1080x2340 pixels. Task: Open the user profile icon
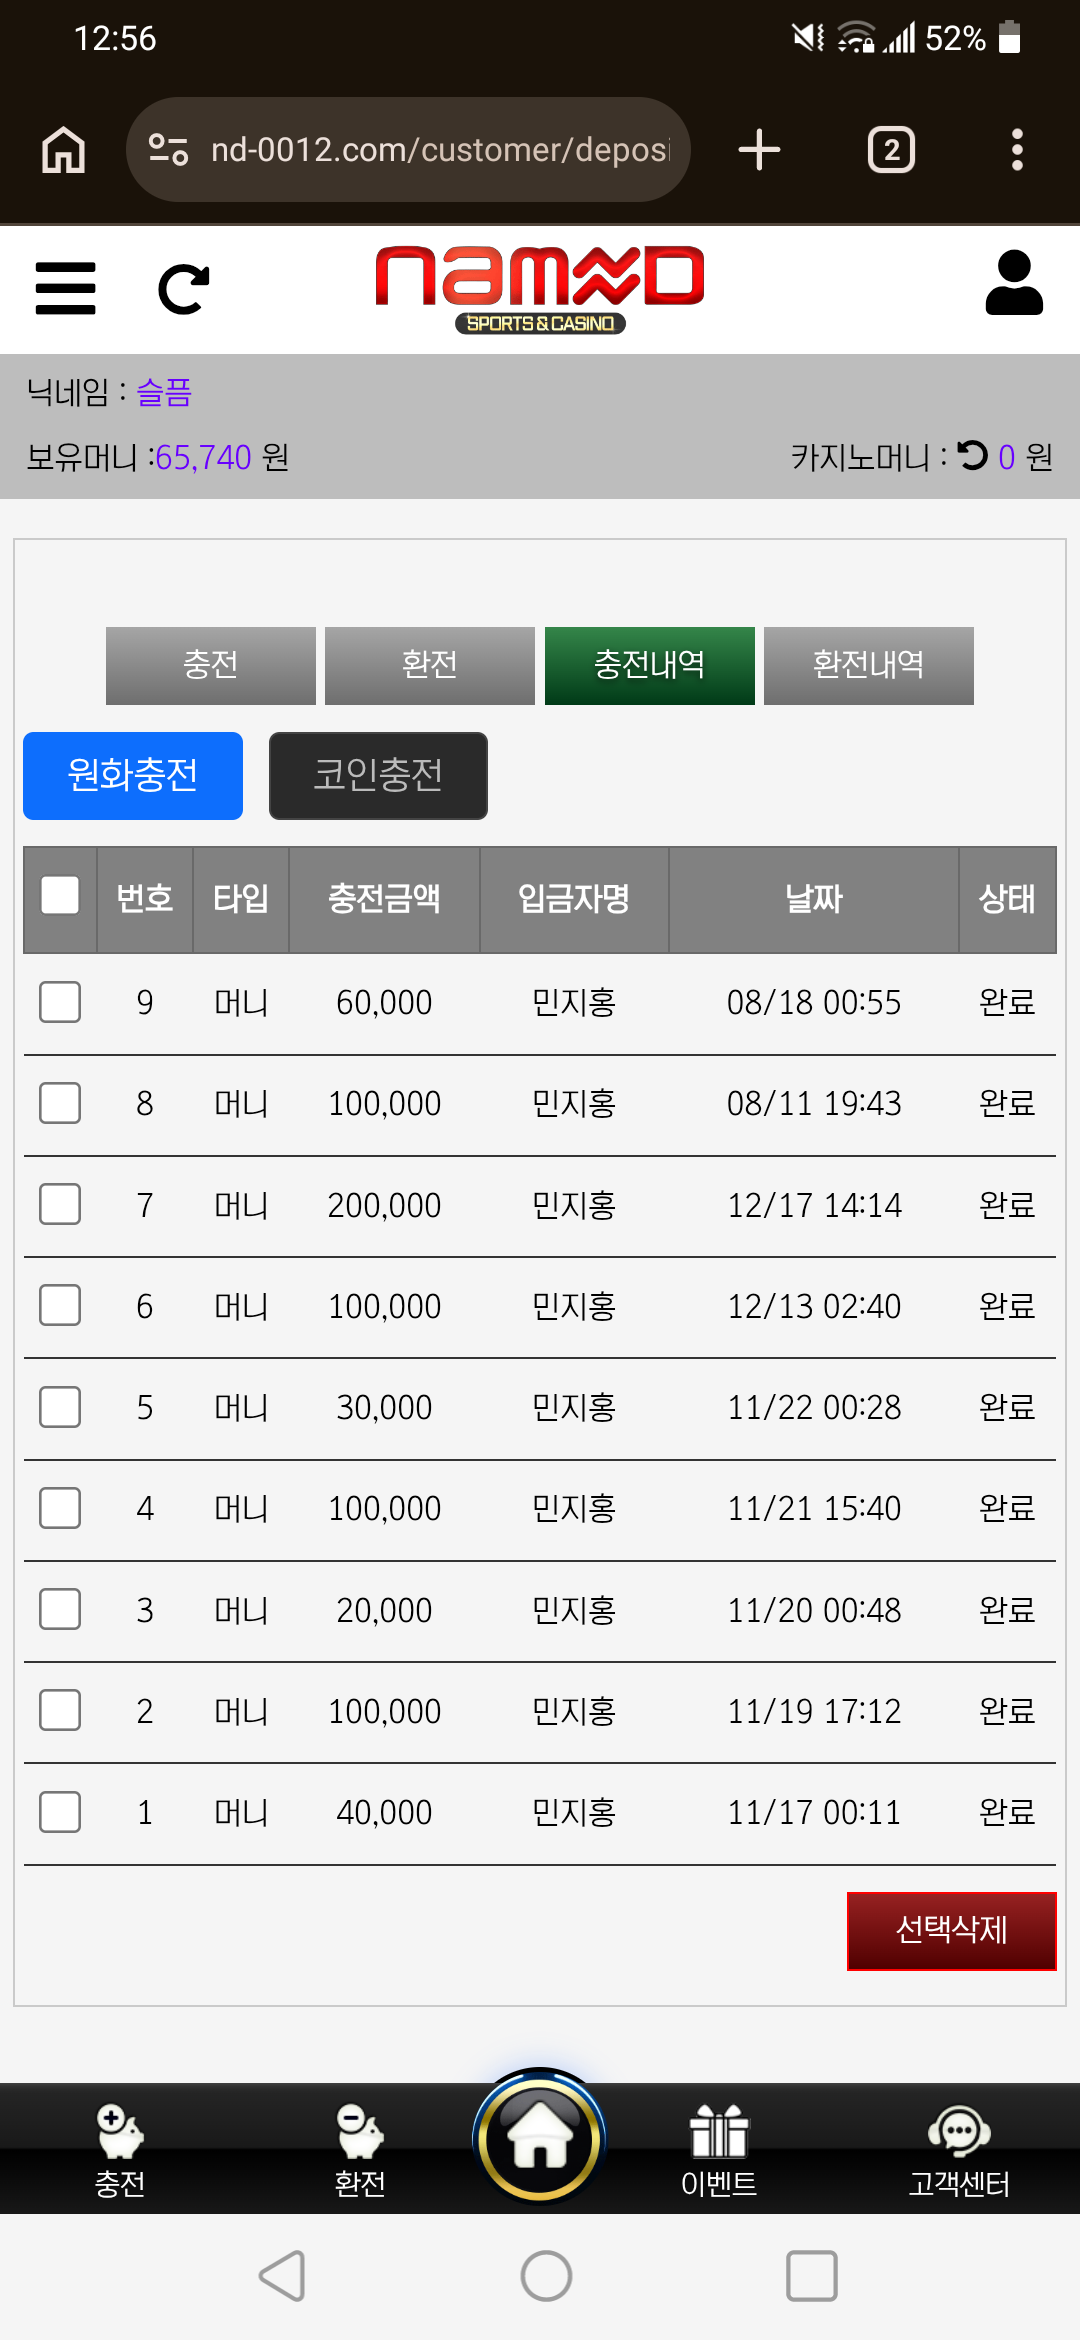(x=1014, y=283)
